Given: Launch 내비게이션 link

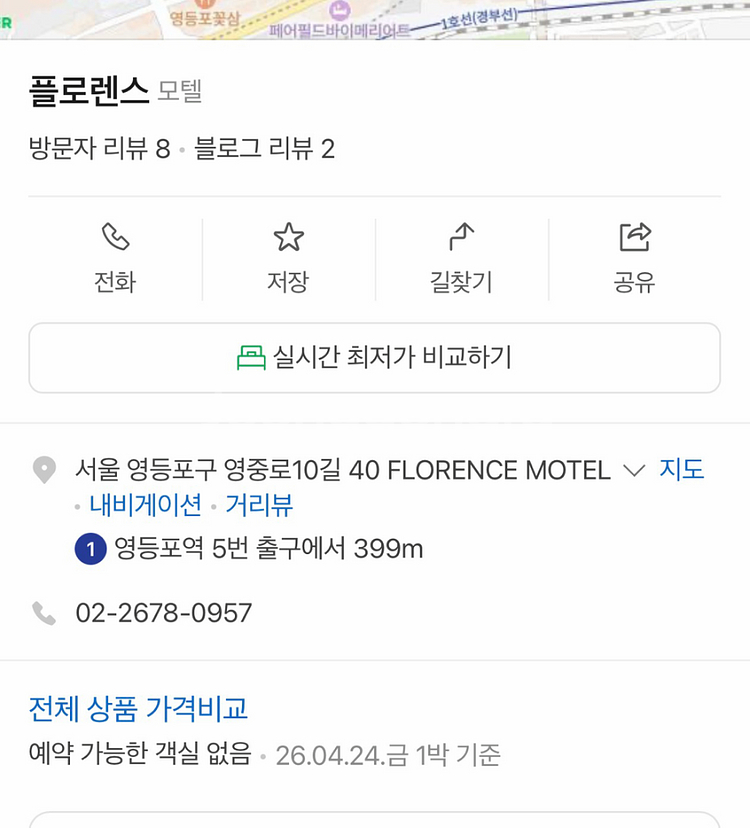Looking at the screenshot, I should tap(146, 505).
